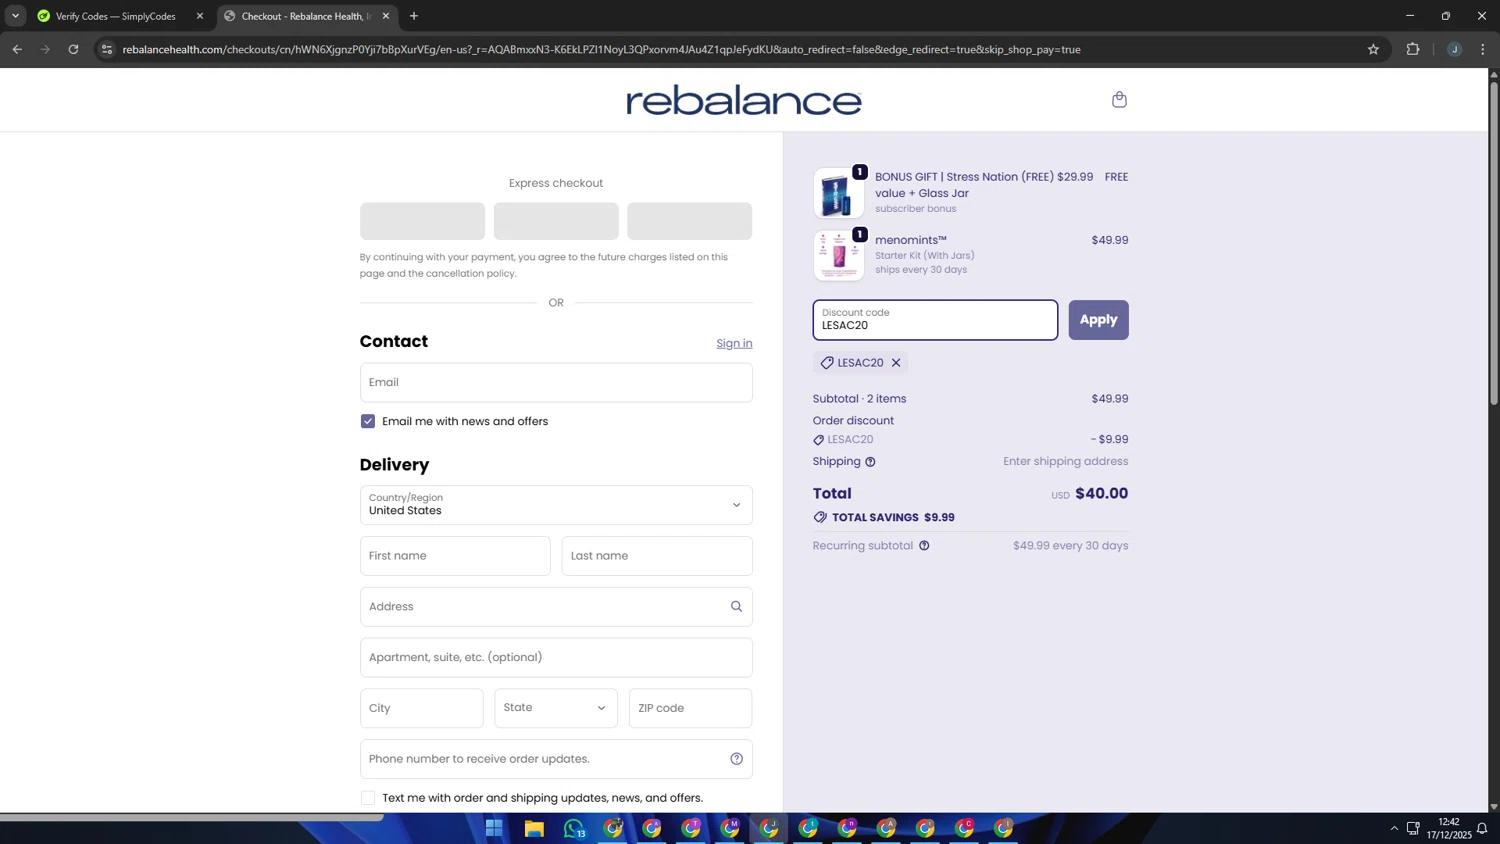The height and width of the screenshot is (844, 1500).
Task: Click the Discount code input field
Action: [x=935, y=320]
